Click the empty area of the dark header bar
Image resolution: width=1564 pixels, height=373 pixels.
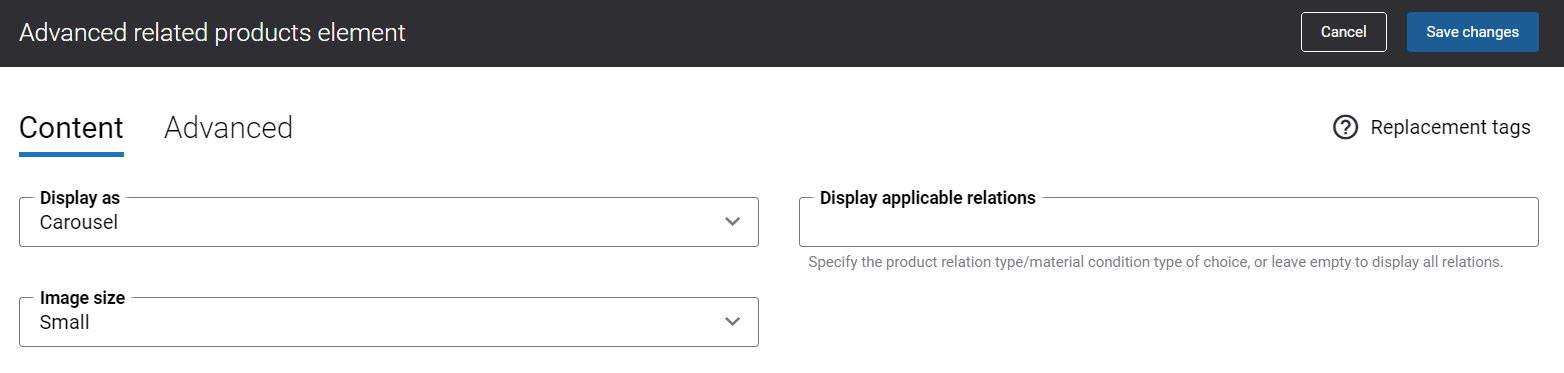850,32
